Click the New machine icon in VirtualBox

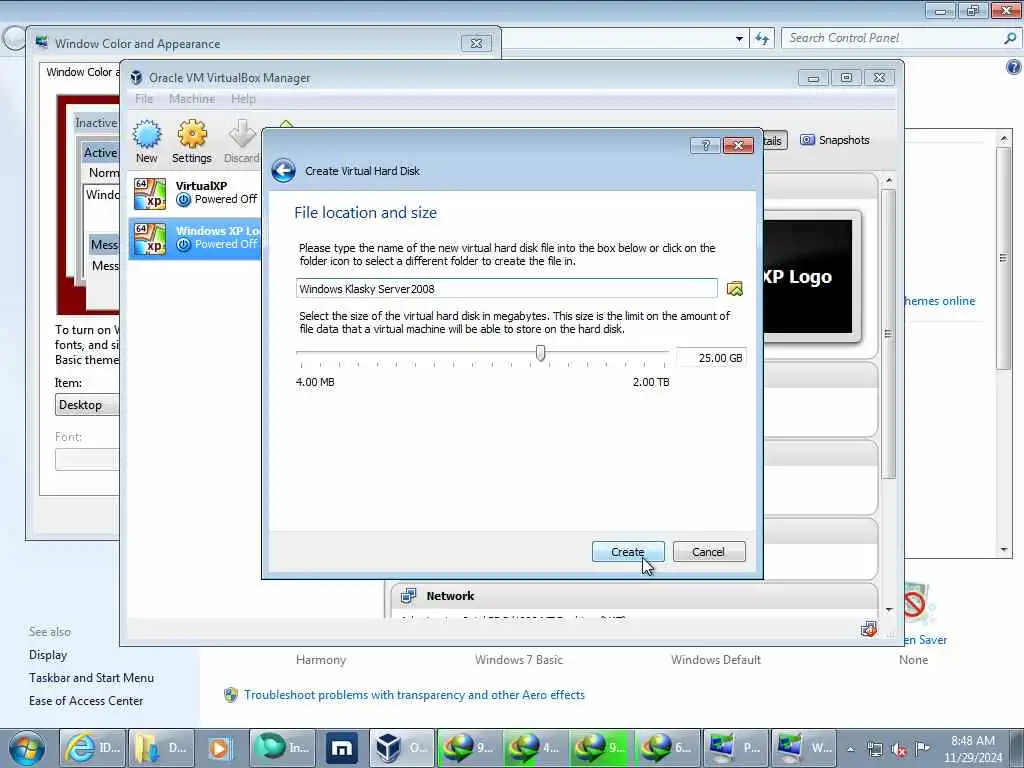click(147, 141)
